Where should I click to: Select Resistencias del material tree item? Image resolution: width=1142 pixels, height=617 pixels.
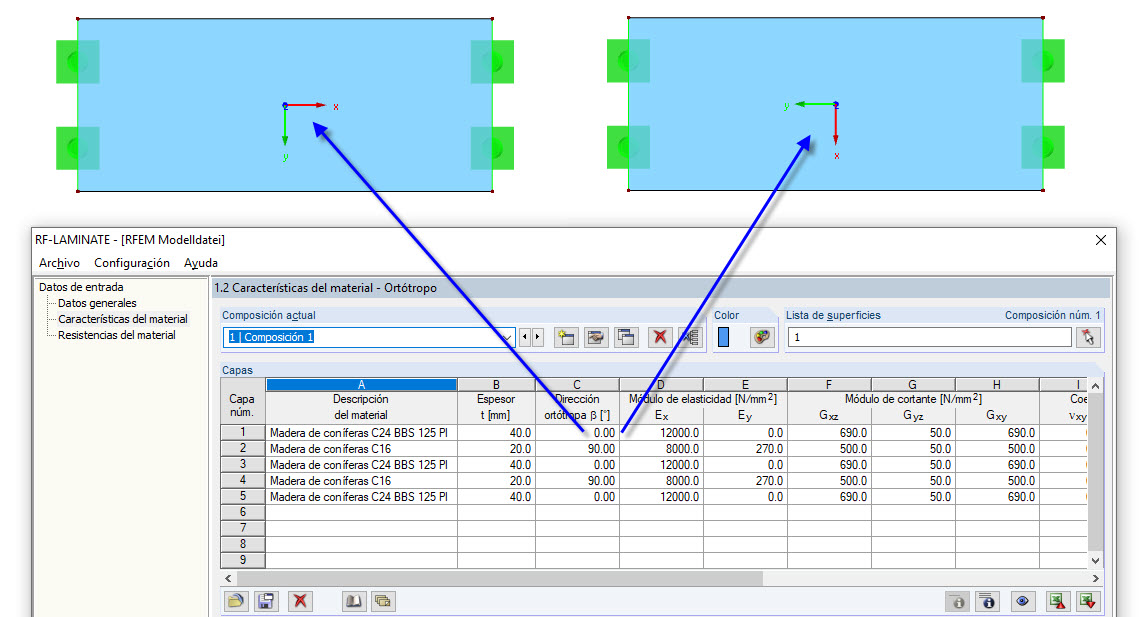click(x=117, y=335)
